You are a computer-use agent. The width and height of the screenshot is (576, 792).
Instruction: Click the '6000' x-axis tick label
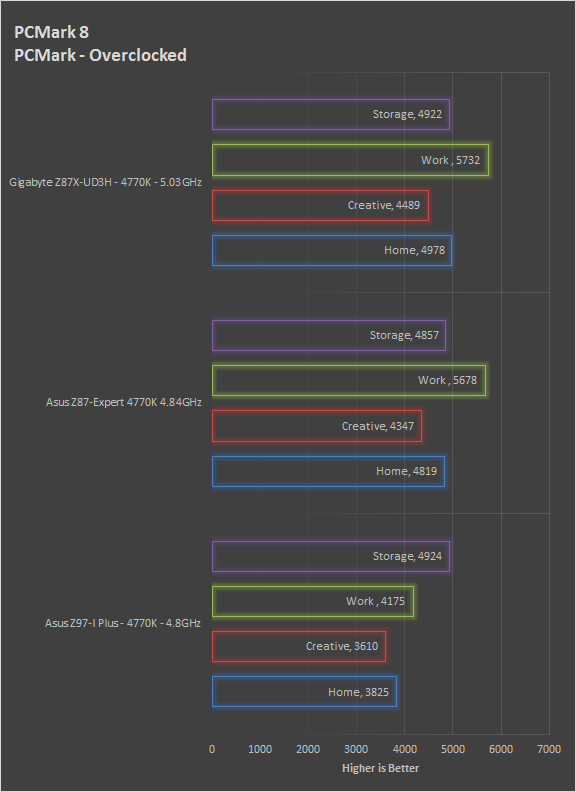(x=501, y=749)
